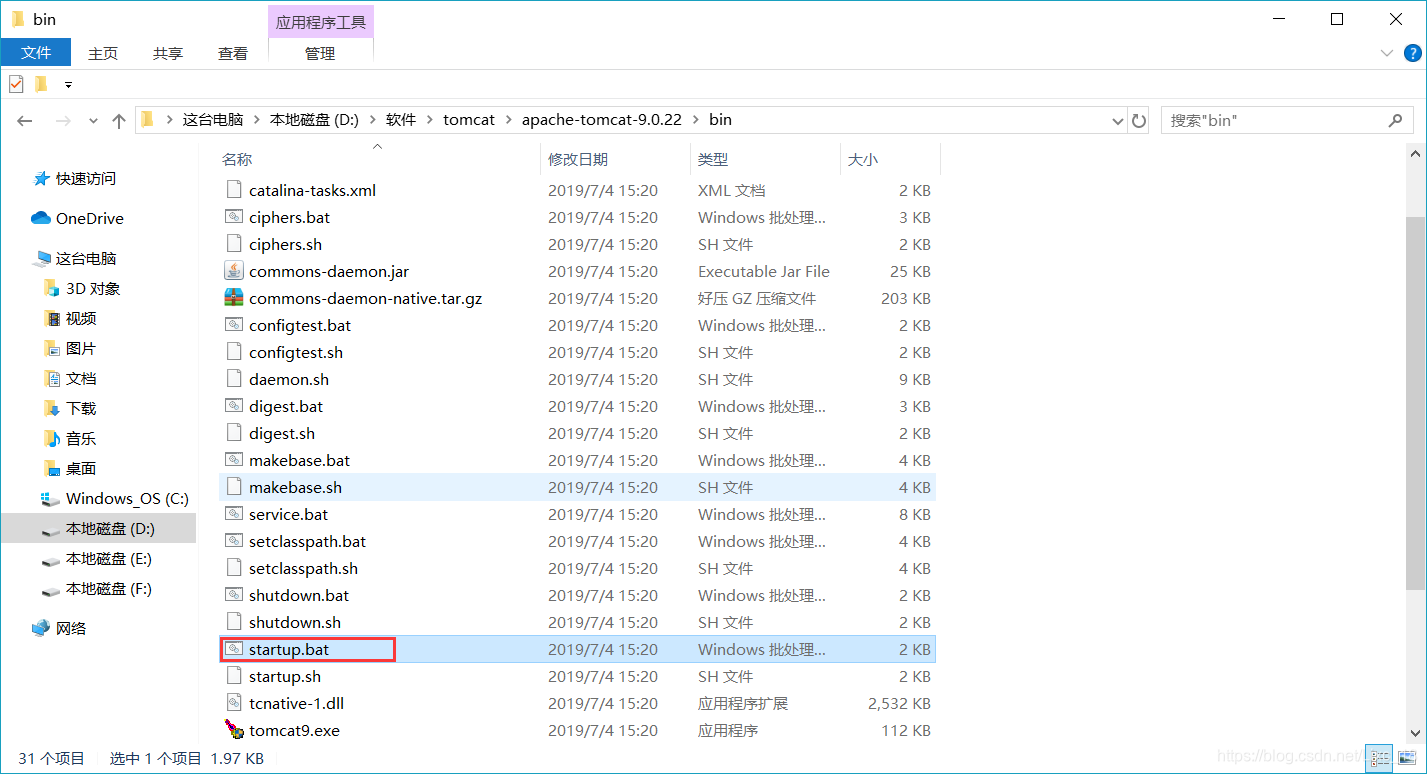Screen dimensions: 1427x774
Task: Open the 文件 menu tab
Action: [x=36, y=53]
